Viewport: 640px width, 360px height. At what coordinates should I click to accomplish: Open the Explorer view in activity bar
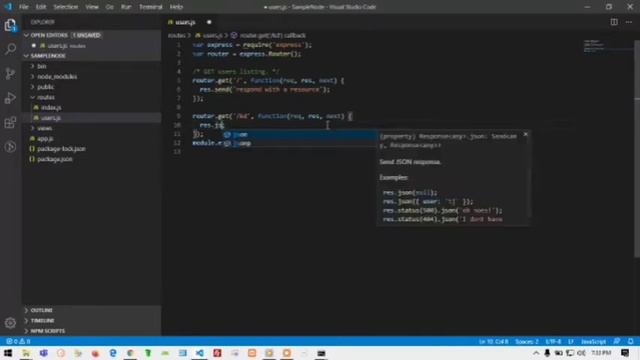[x=10, y=25]
